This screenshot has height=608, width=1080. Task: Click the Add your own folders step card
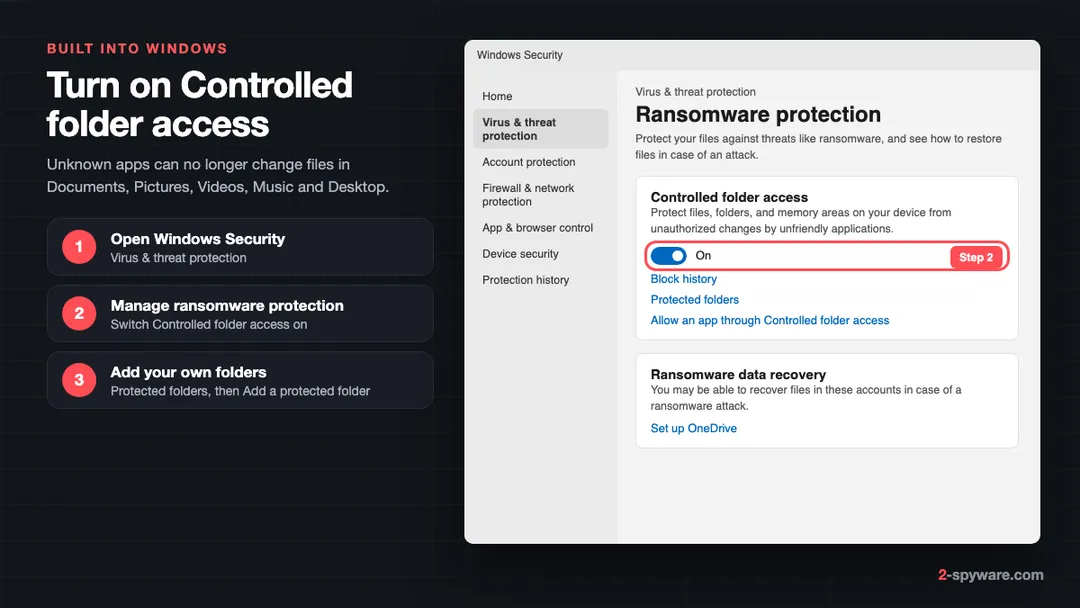(x=240, y=380)
